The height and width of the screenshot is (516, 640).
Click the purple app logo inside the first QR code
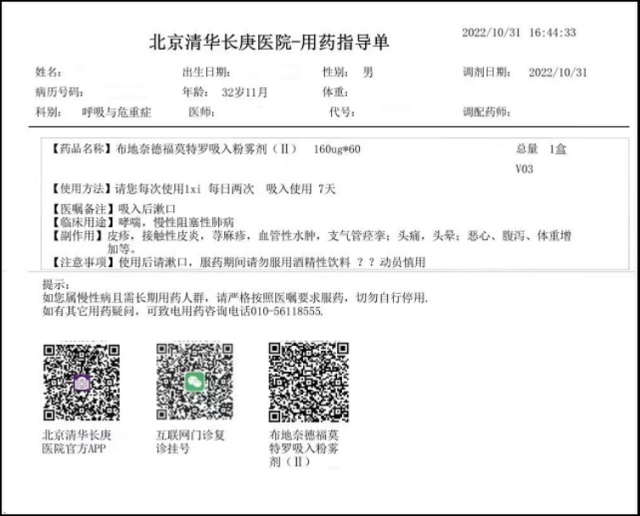click(82, 382)
